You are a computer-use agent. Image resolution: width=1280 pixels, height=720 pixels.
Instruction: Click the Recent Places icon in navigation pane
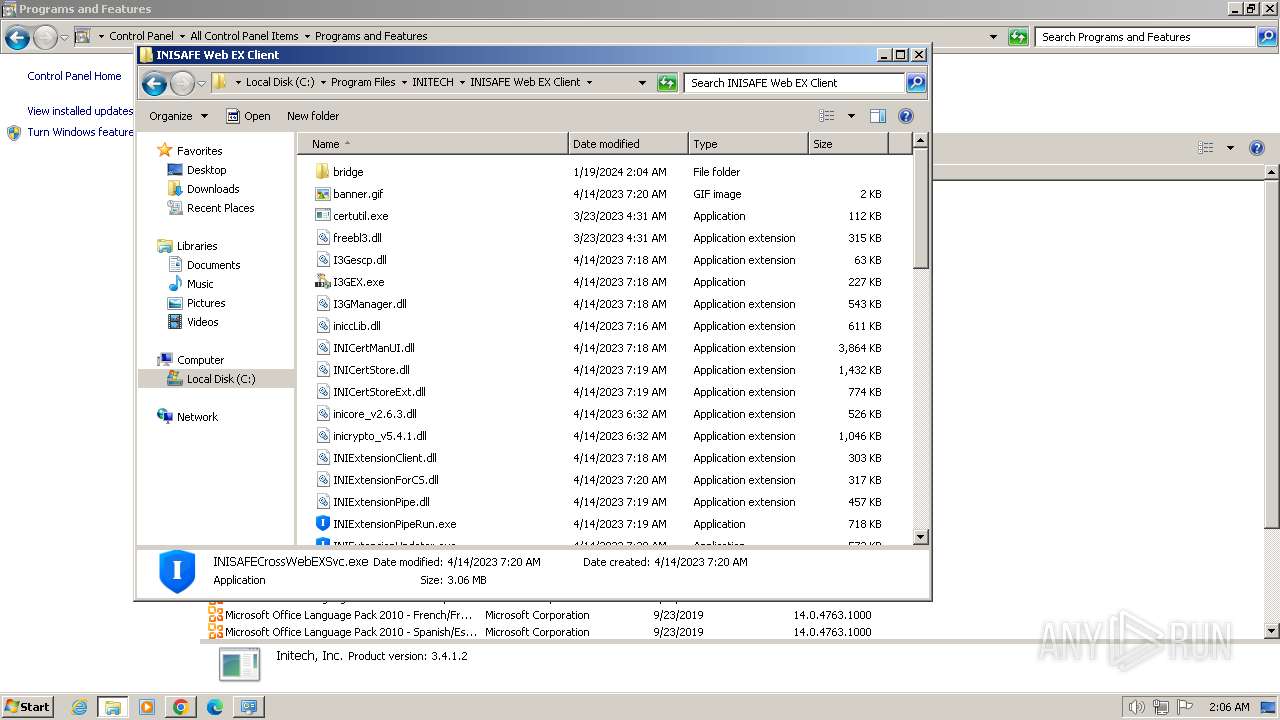(175, 208)
